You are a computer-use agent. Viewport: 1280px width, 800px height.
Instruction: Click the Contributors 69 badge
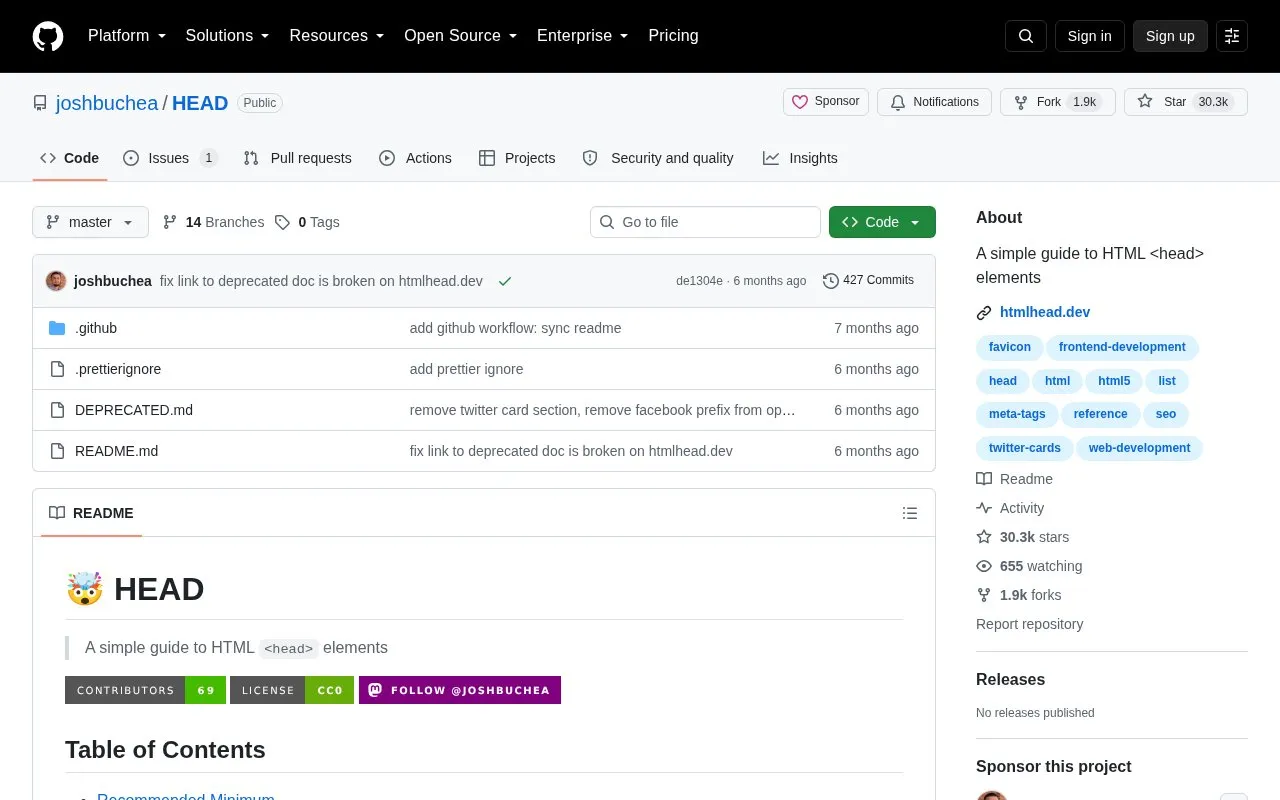coord(145,690)
